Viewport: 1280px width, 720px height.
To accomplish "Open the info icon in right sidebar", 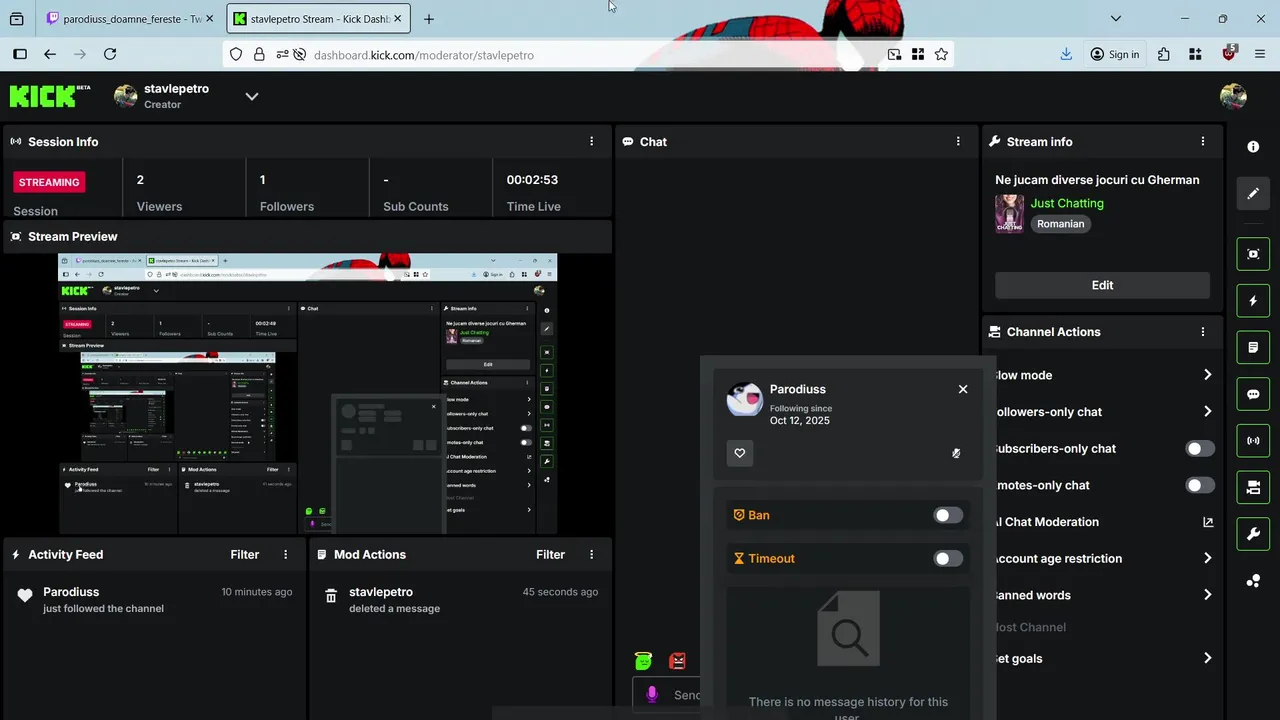I will tap(1253, 147).
